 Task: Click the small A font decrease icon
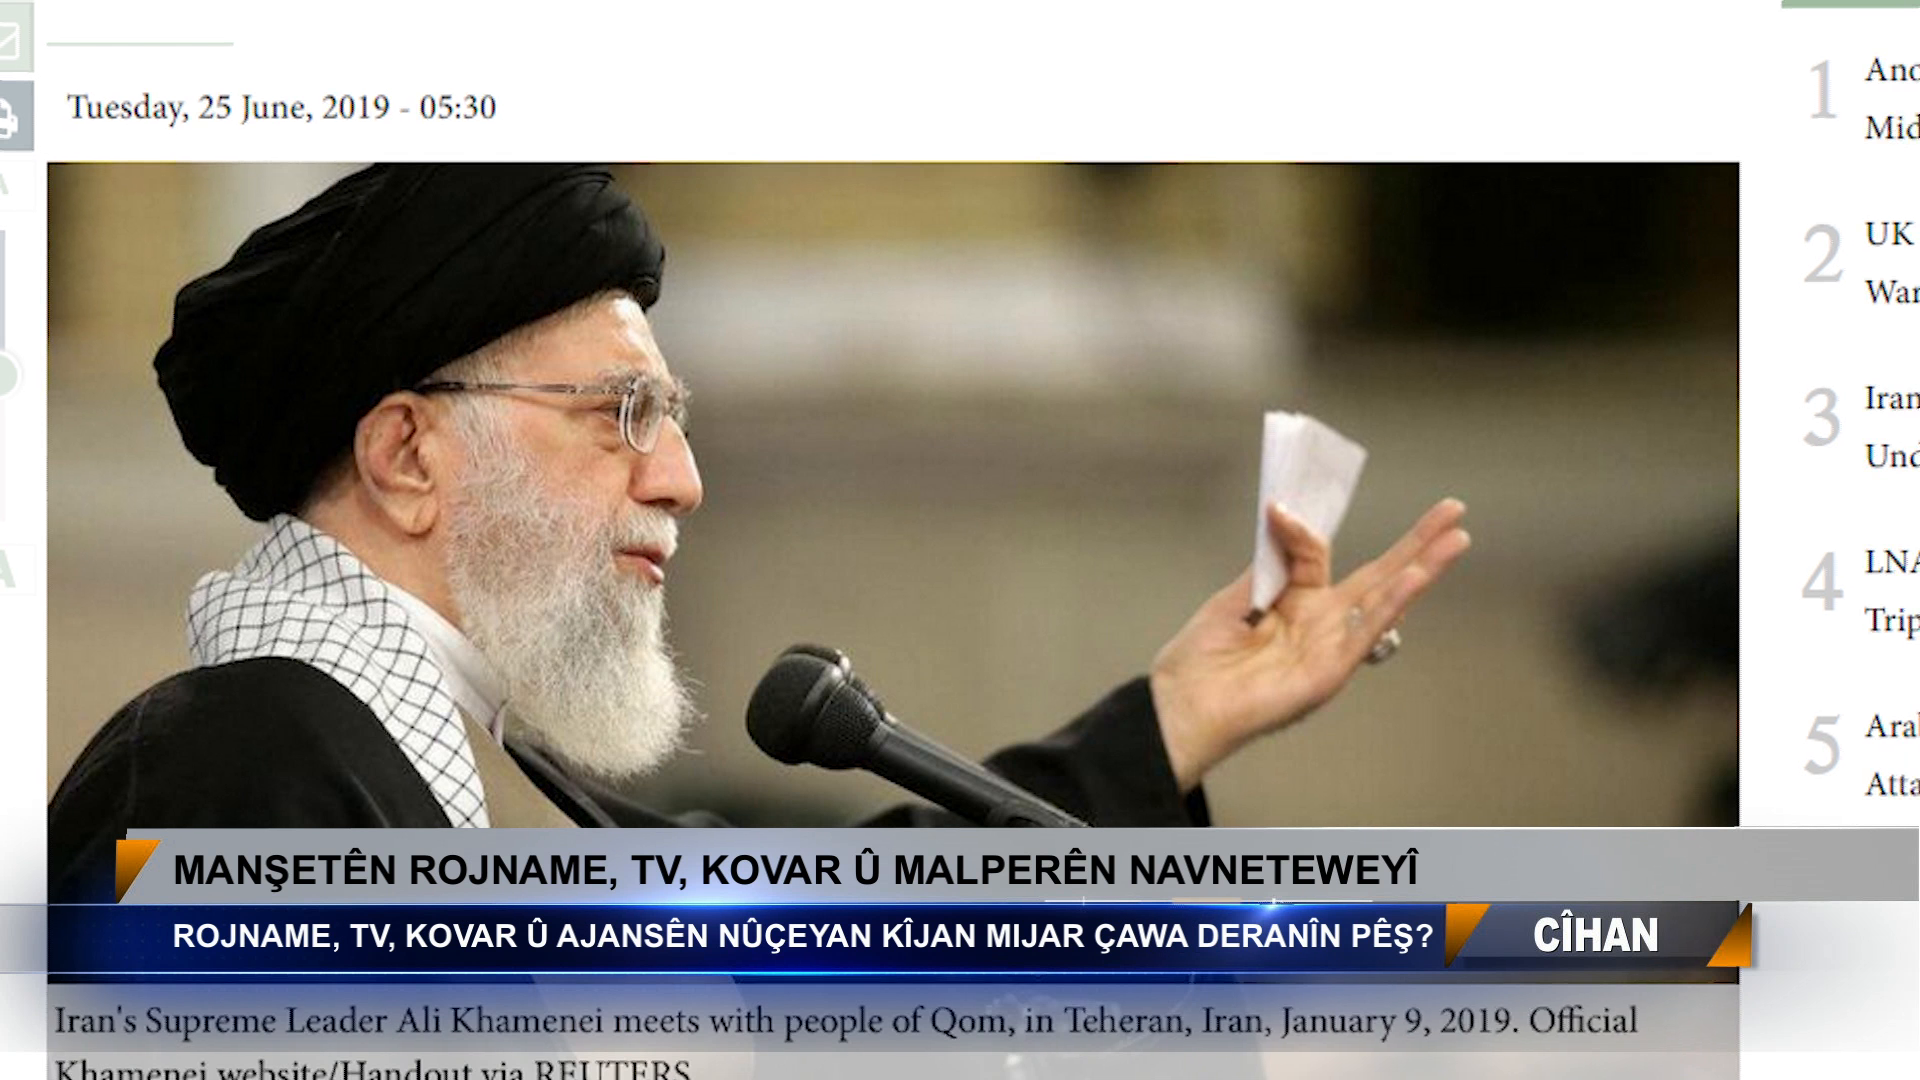[8, 186]
